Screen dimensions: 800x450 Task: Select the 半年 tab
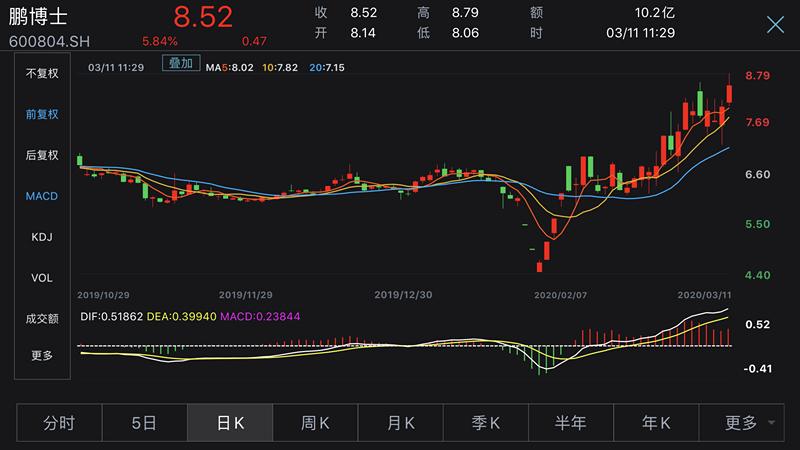pyautogui.click(x=571, y=422)
